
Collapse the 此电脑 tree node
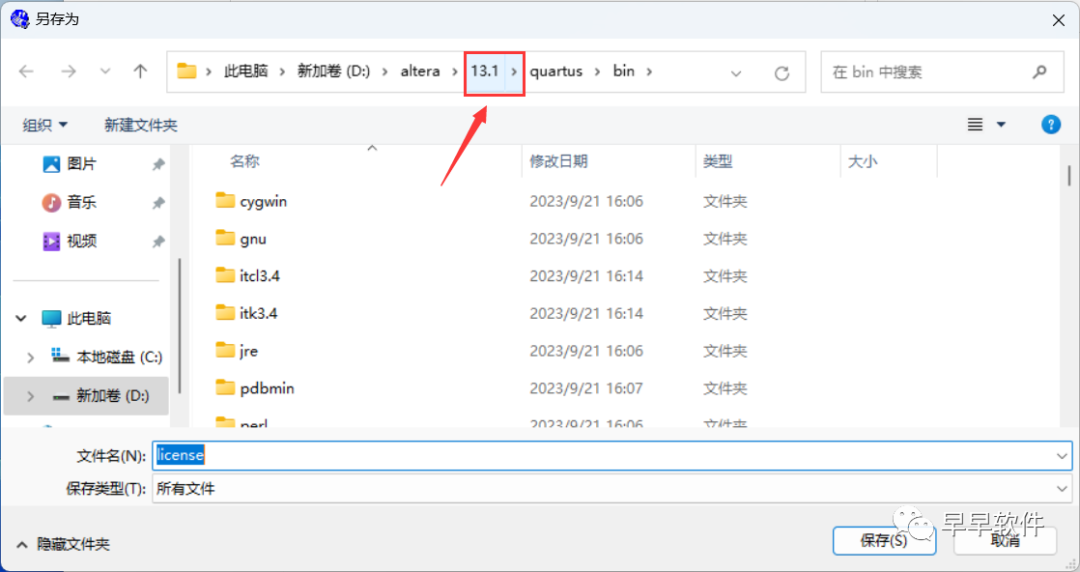(21, 318)
